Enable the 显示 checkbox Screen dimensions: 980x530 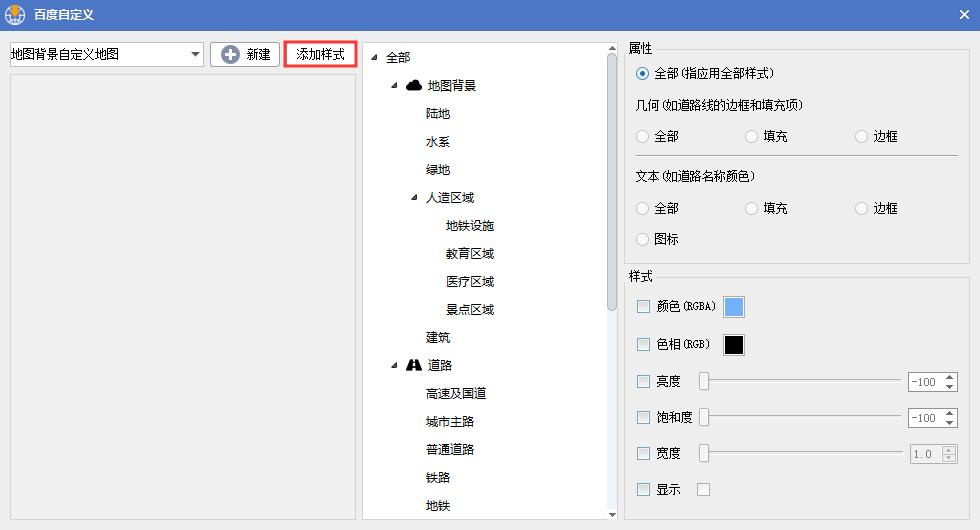(x=643, y=489)
